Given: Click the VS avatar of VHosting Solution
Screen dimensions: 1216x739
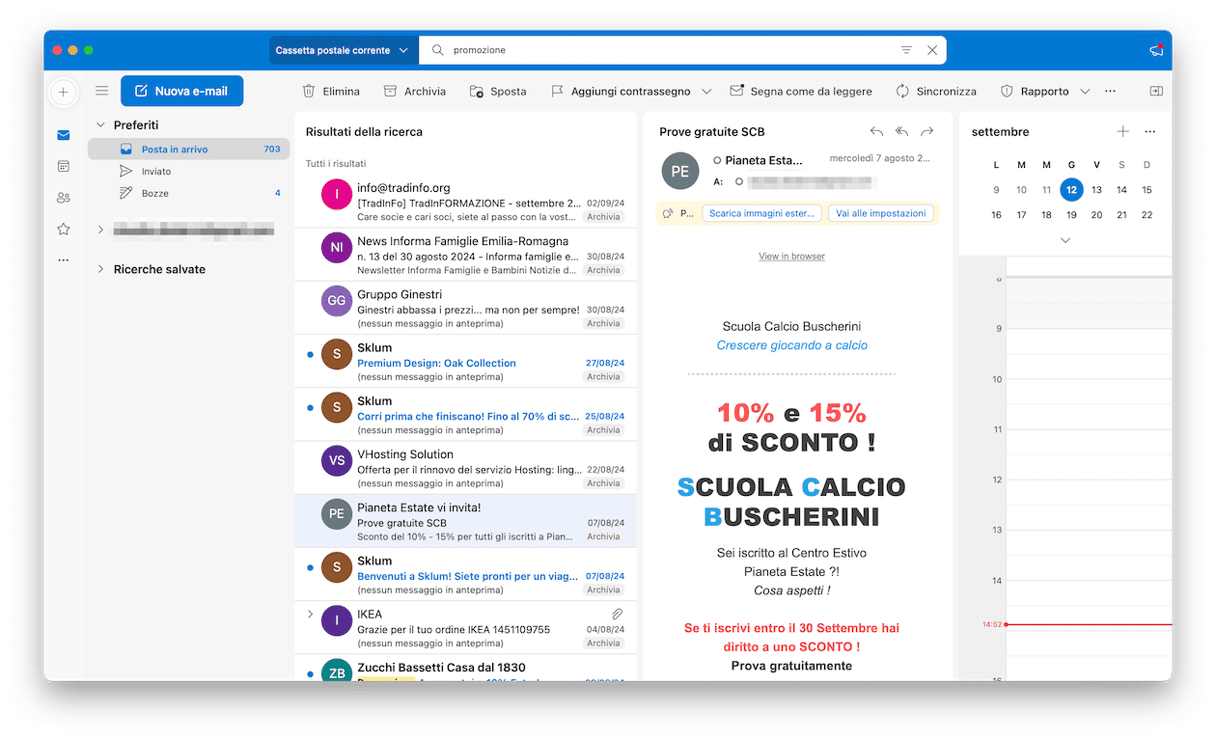Looking at the screenshot, I should click(x=337, y=460).
